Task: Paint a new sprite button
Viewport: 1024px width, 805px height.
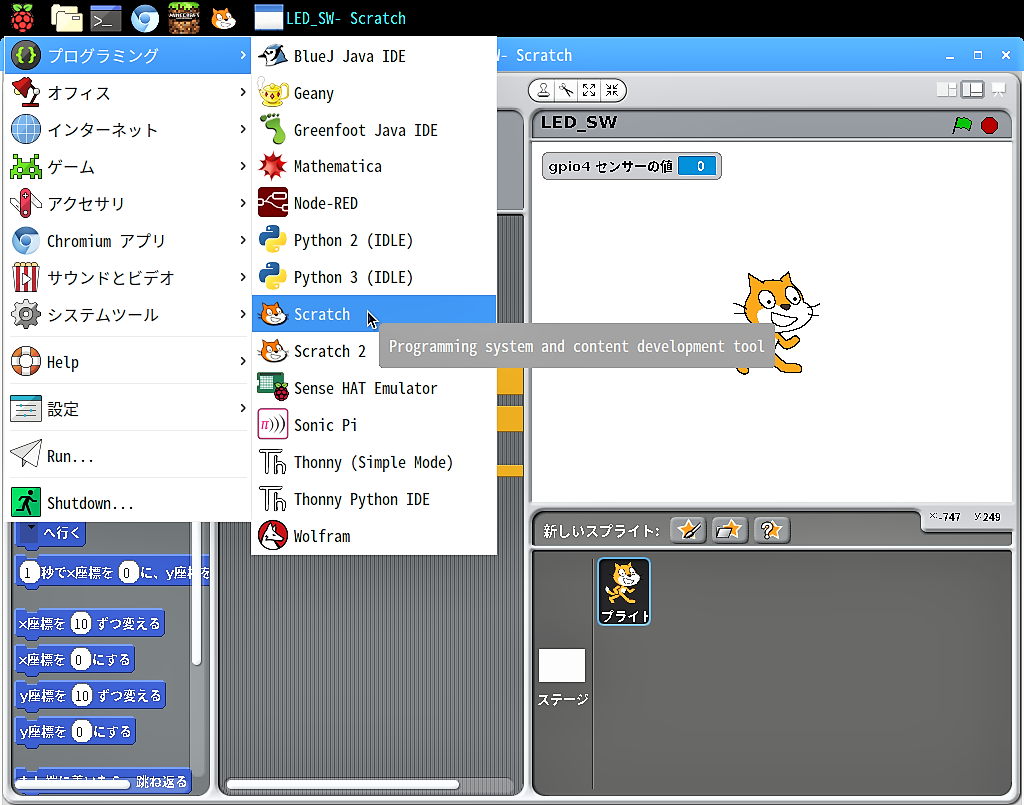Action: coord(688,530)
